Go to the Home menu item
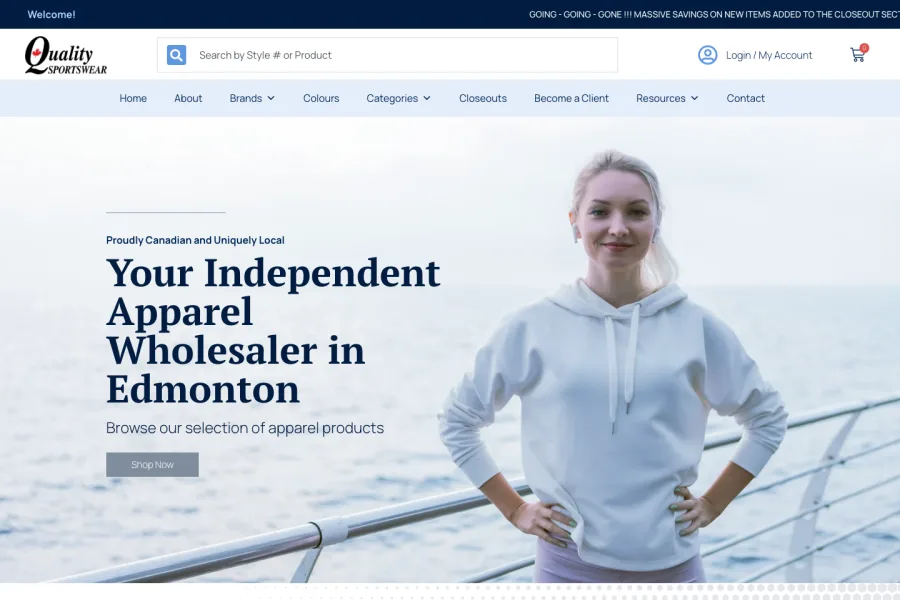The image size is (900, 600). tap(133, 98)
